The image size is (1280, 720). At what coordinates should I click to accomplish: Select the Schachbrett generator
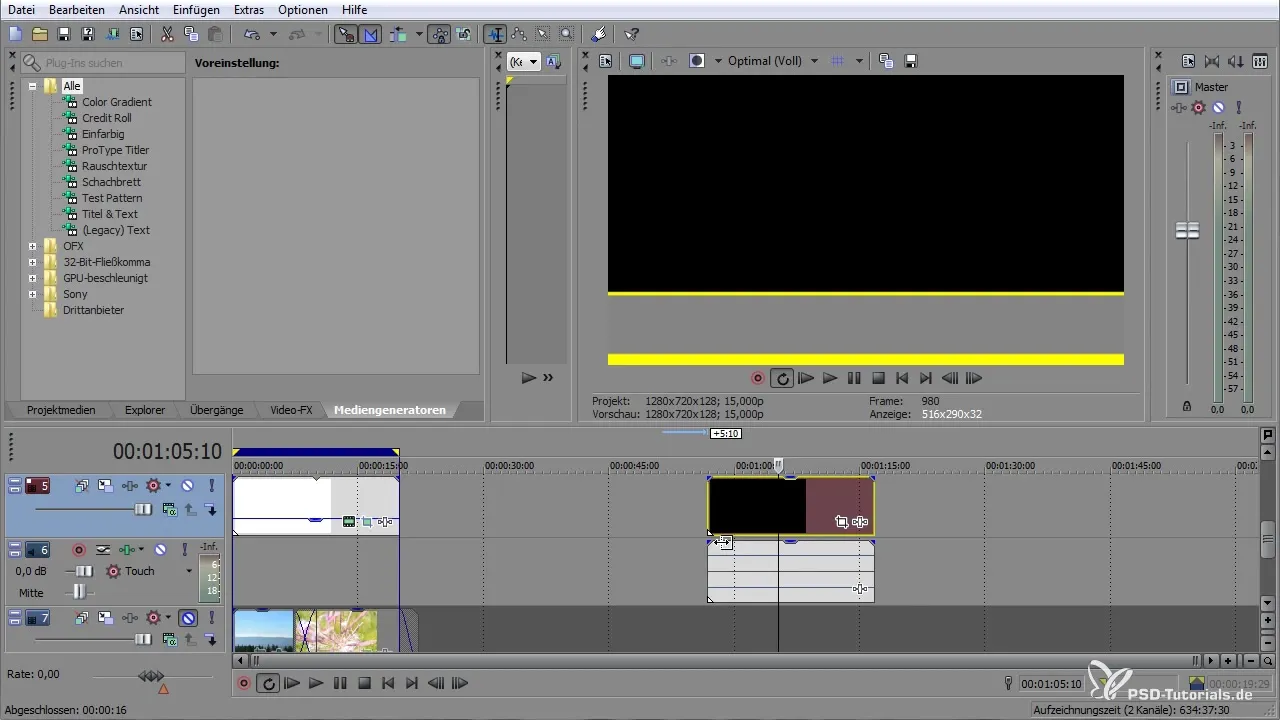111,182
